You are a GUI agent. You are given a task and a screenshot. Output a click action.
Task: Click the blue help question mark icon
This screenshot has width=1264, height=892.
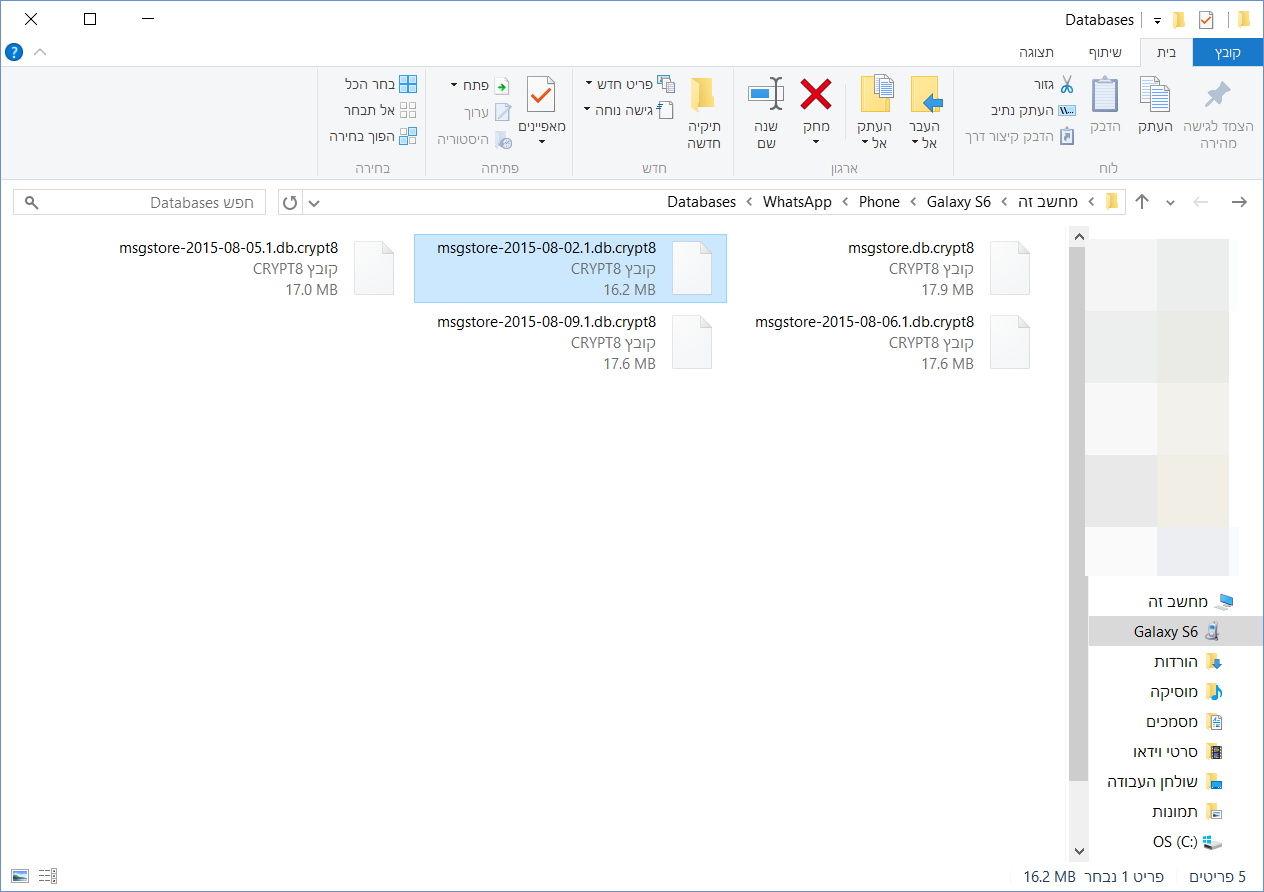pyautogui.click(x=14, y=52)
